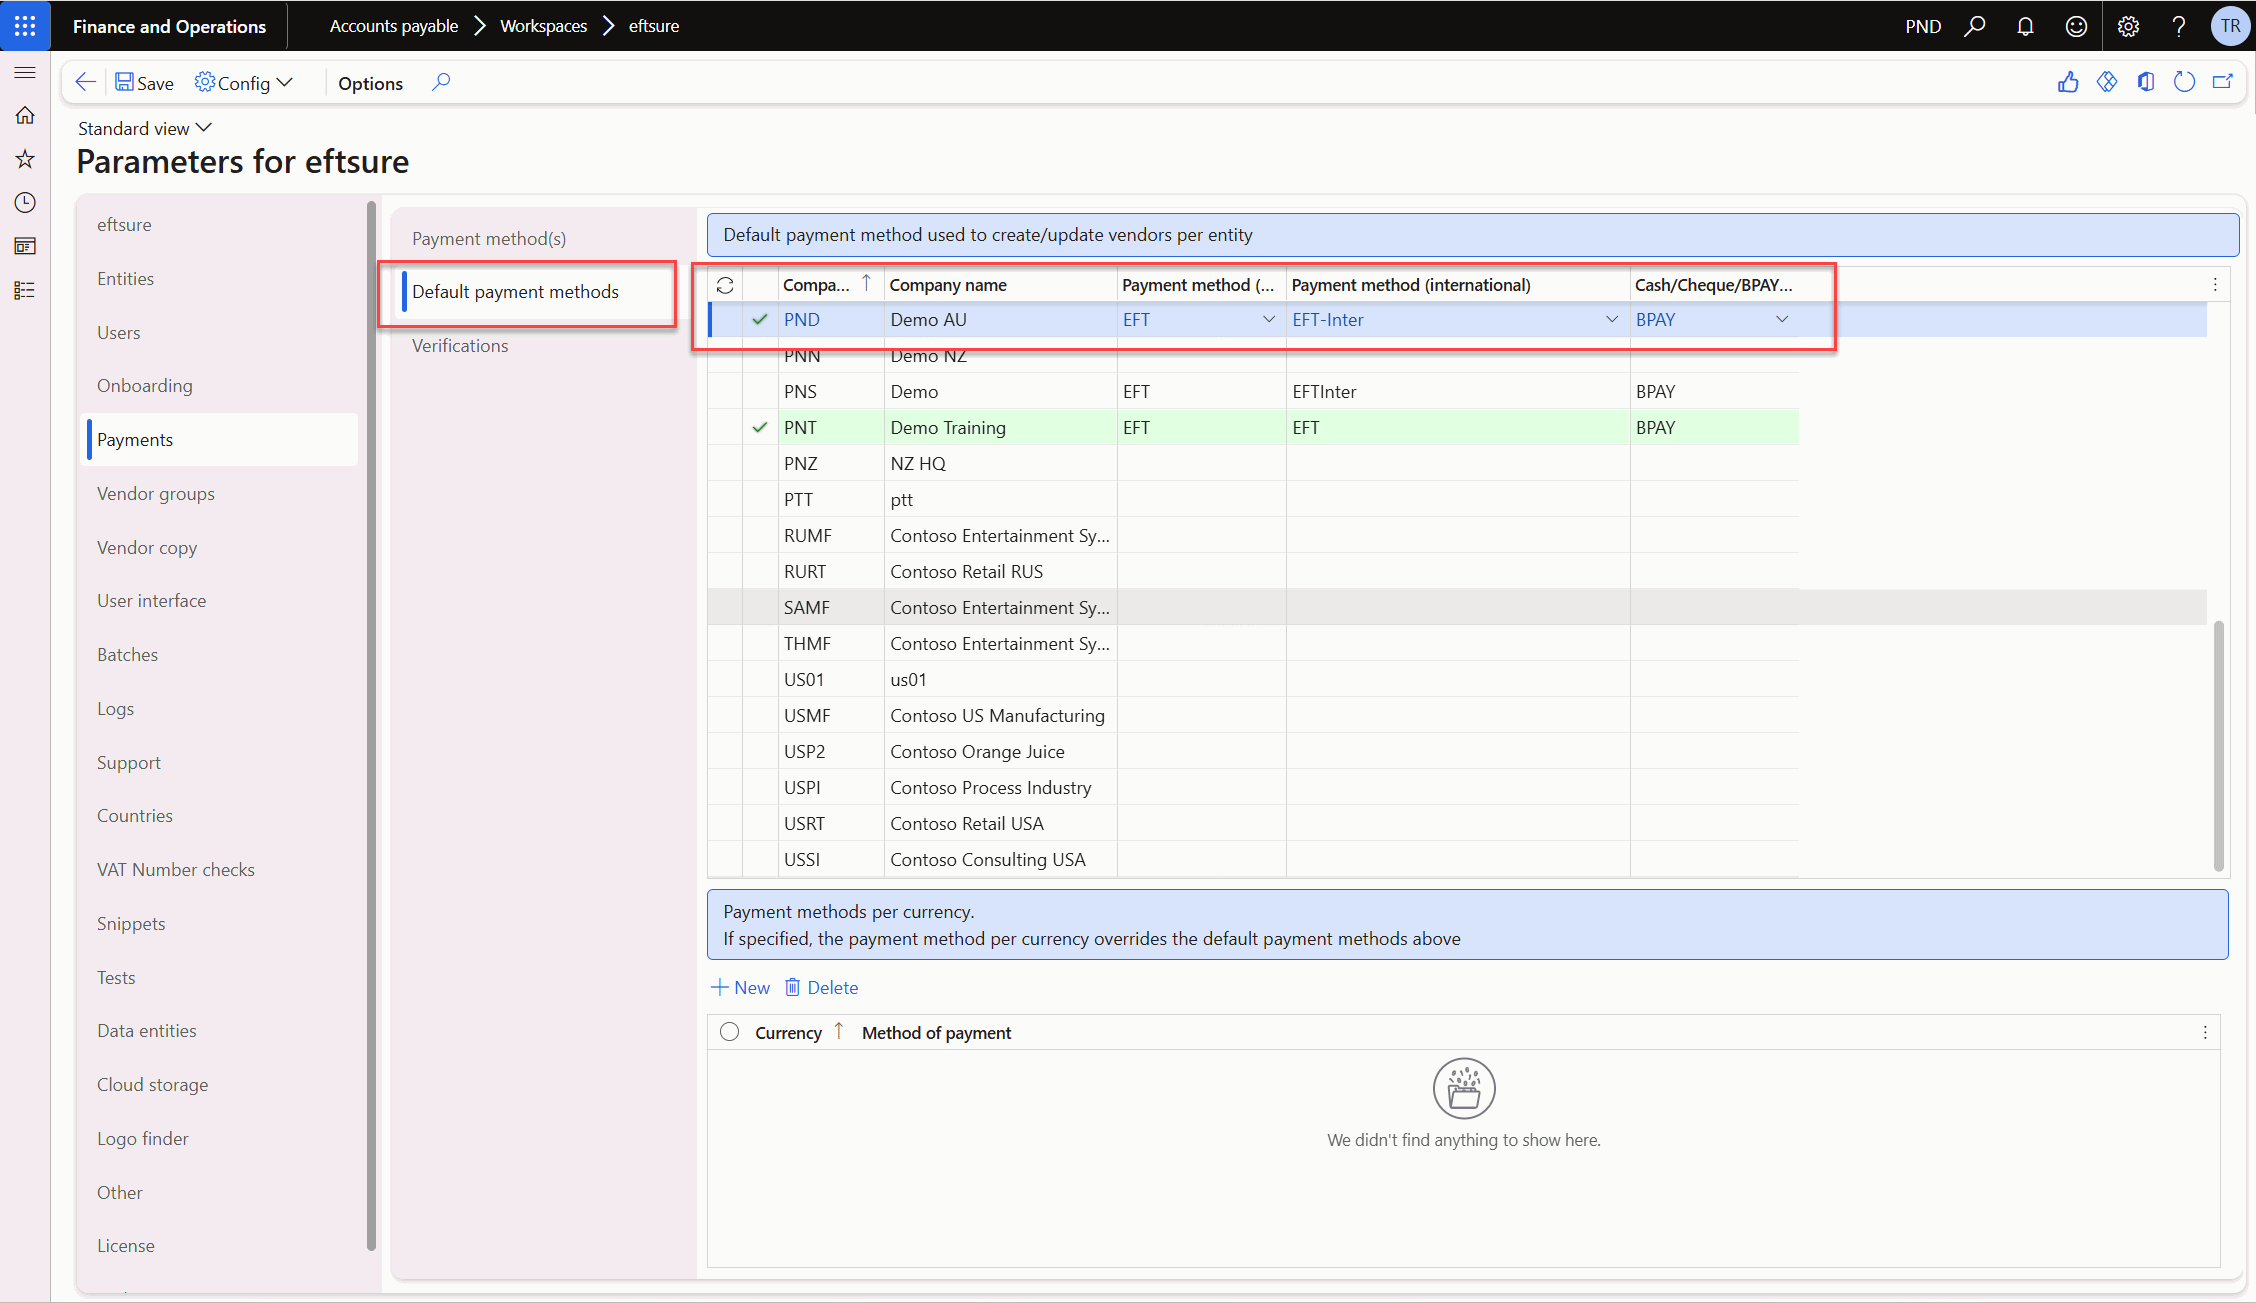Toggle row selection checkmark for PND
Screen dimensions: 2256x1303
[760, 320]
